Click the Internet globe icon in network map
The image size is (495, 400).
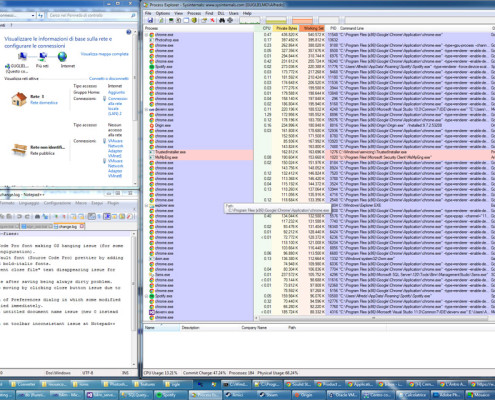coord(62,57)
